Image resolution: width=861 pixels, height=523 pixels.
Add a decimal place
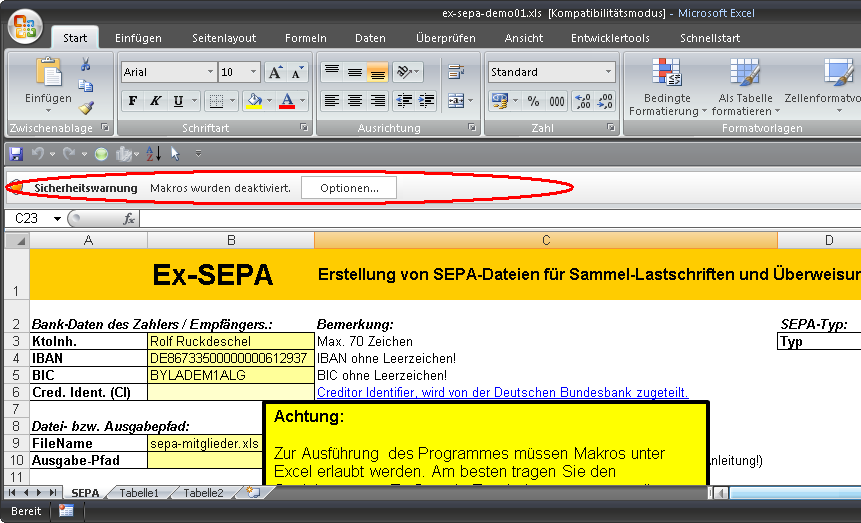(583, 101)
